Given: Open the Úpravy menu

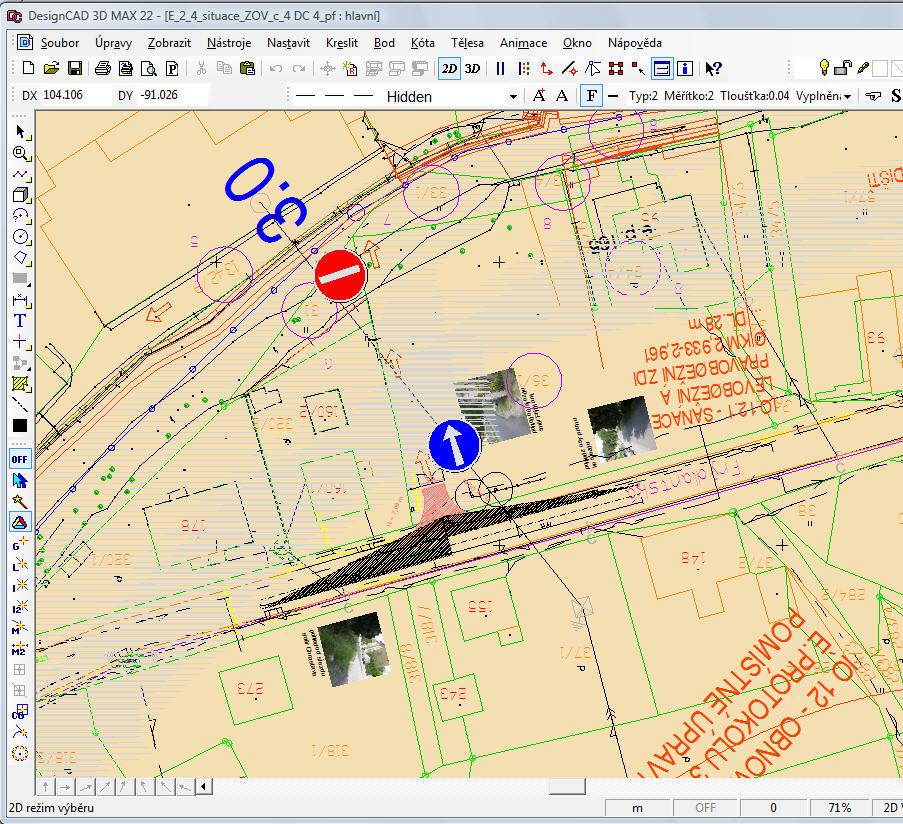Looking at the screenshot, I should click(x=113, y=43).
